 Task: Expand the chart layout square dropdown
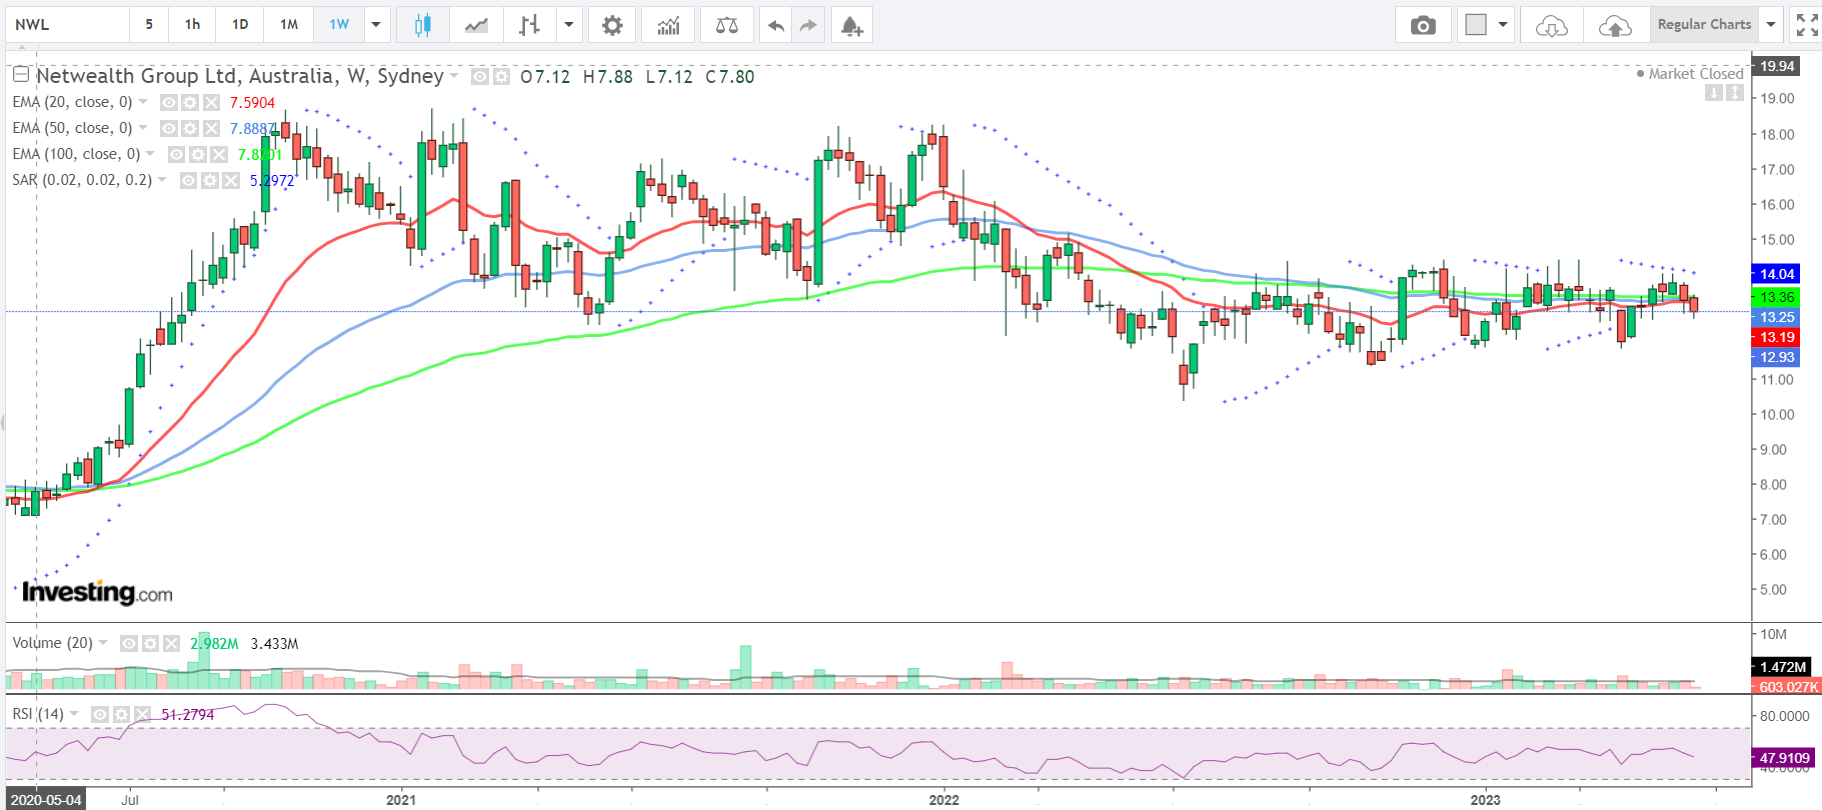1502,25
